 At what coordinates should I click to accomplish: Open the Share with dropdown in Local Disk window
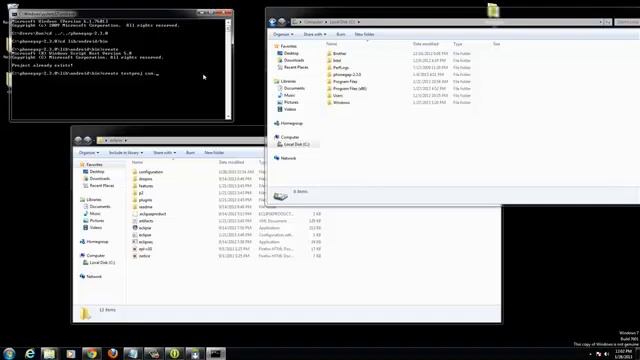pos(315,34)
